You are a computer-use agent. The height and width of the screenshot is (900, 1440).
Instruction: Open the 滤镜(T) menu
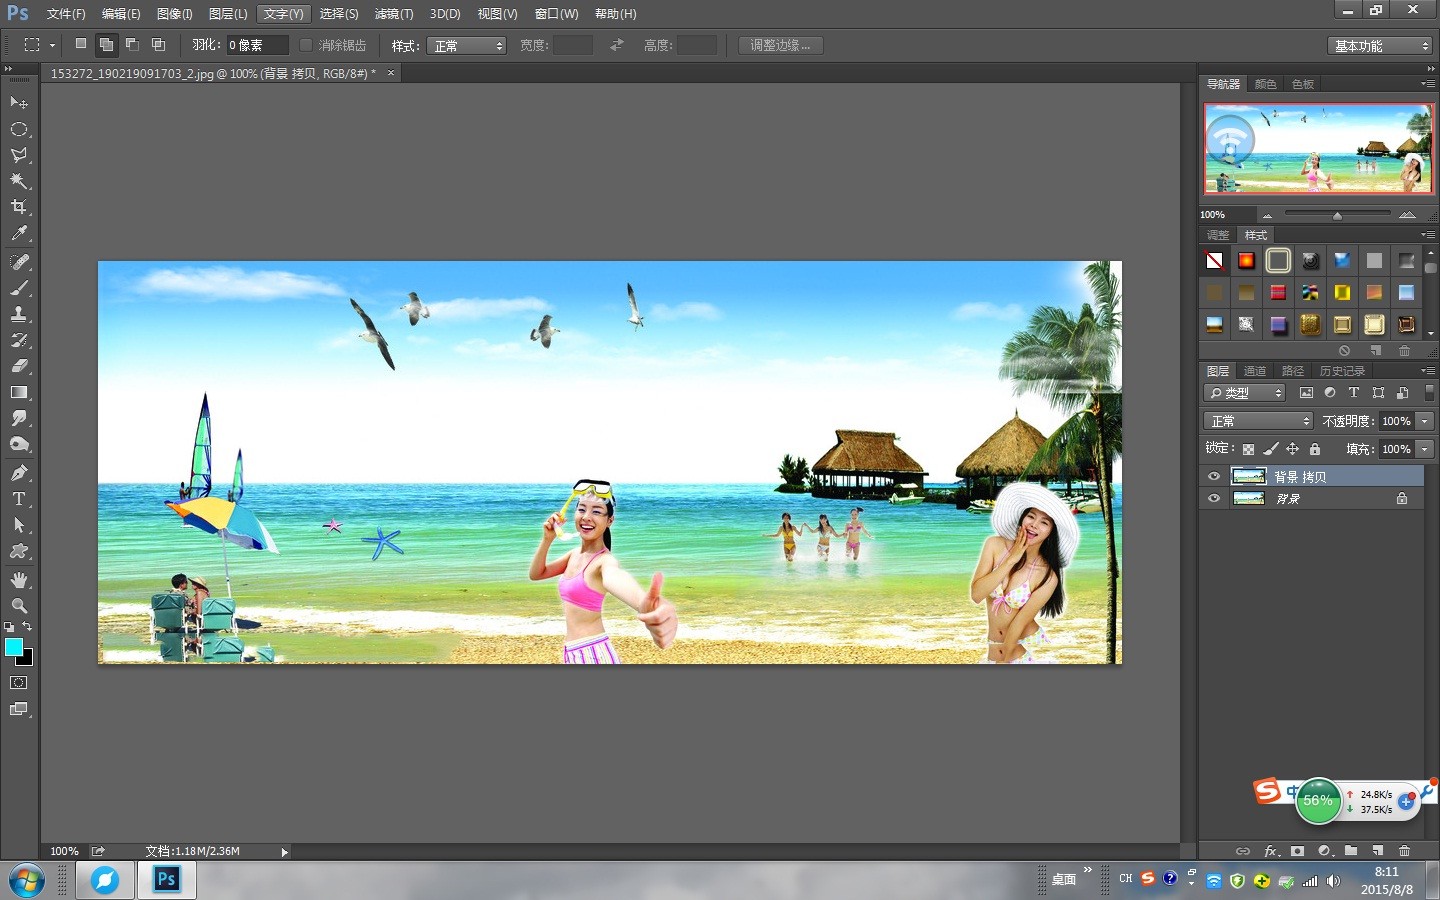393,14
